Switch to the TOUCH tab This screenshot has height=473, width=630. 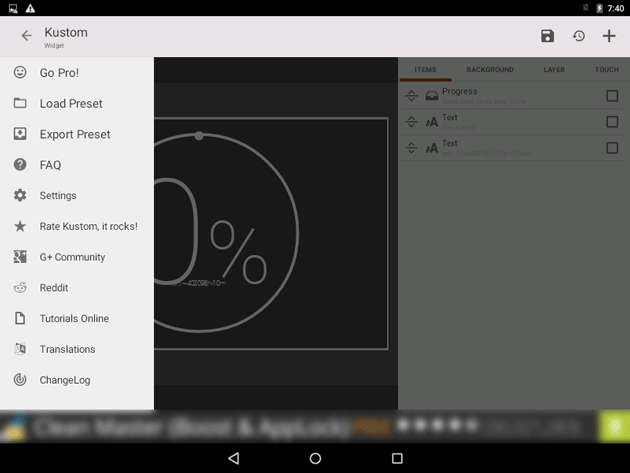(607, 70)
